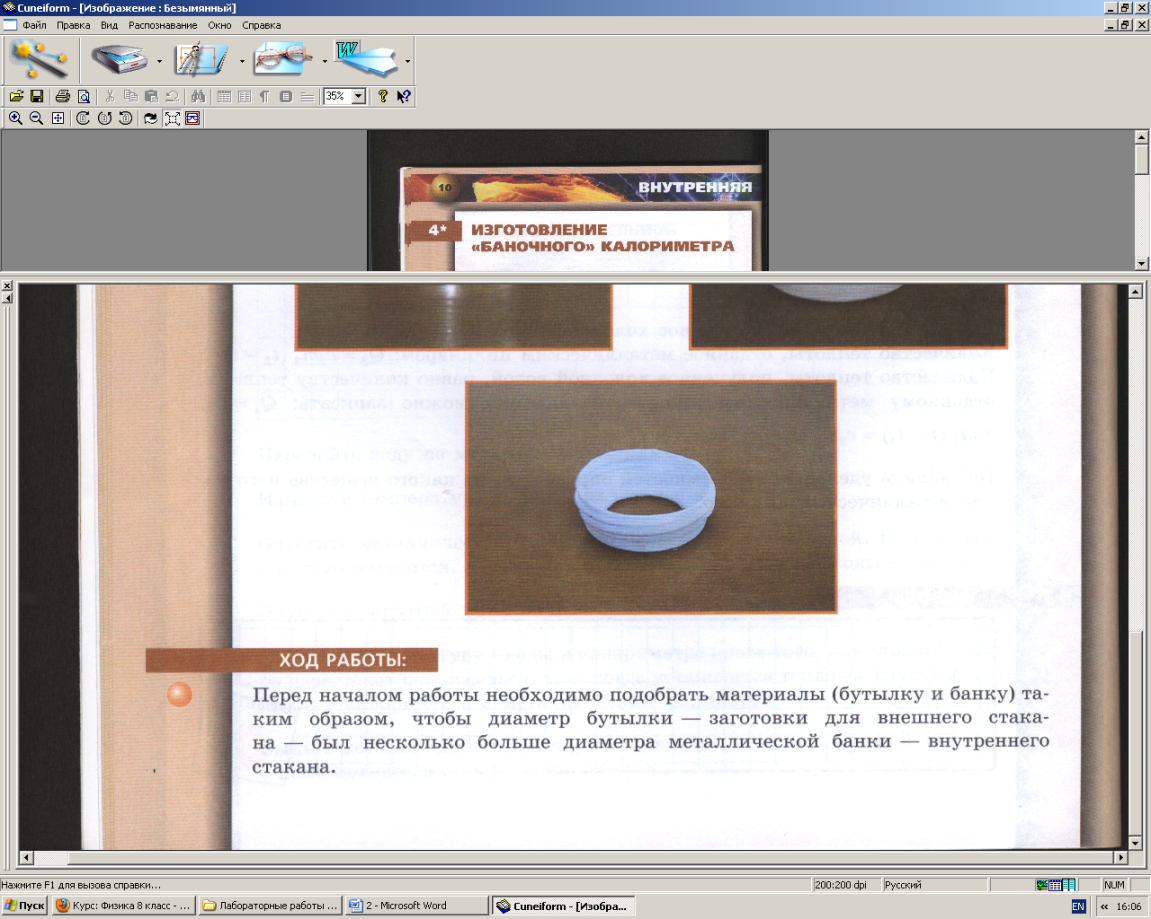Open the Word export dropdown arrow
The image size is (1151, 919).
(407, 61)
